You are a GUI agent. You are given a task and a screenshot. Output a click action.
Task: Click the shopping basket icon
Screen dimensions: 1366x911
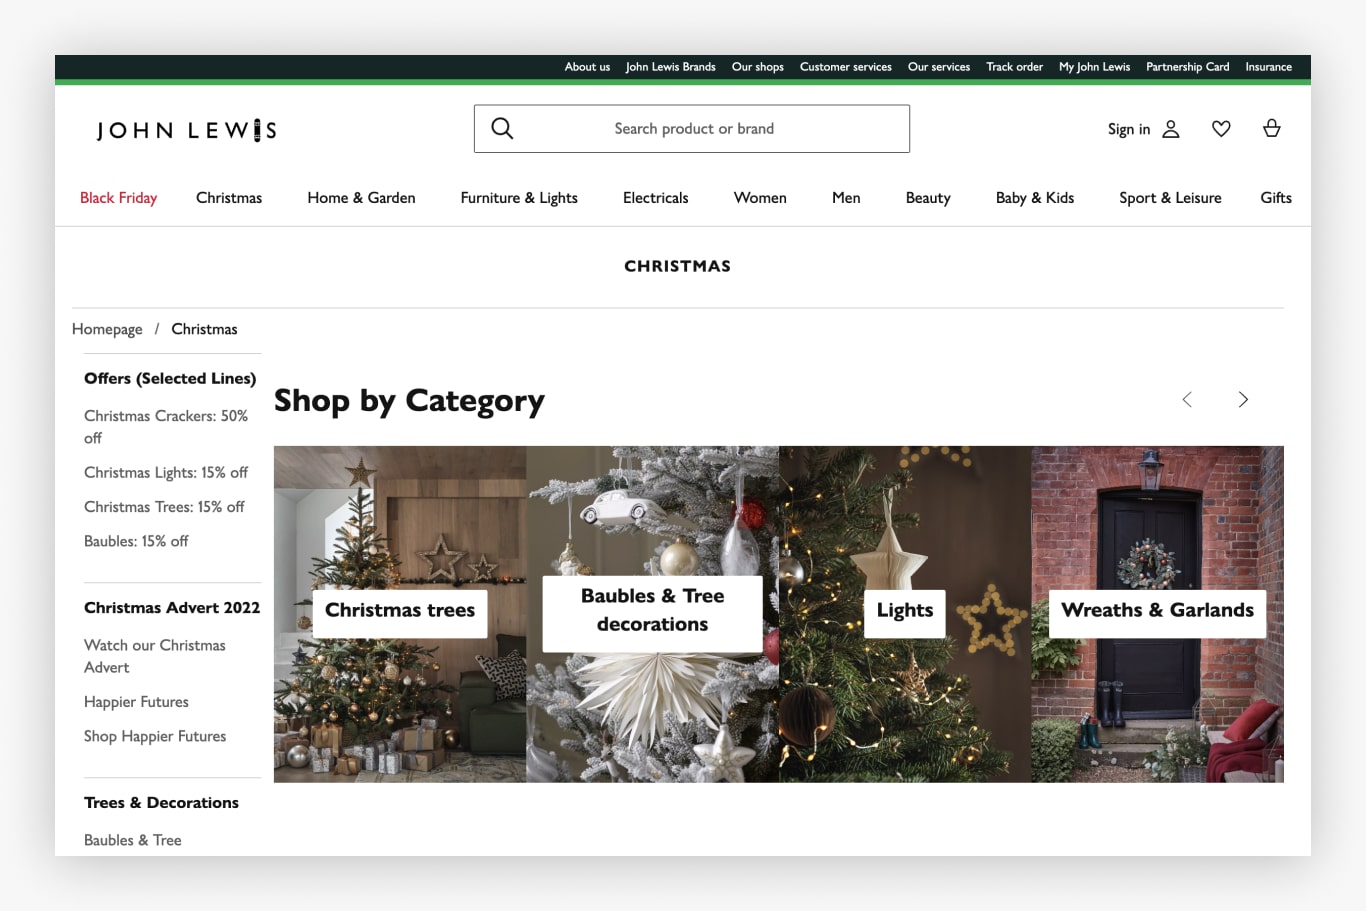pyautogui.click(x=1271, y=128)
